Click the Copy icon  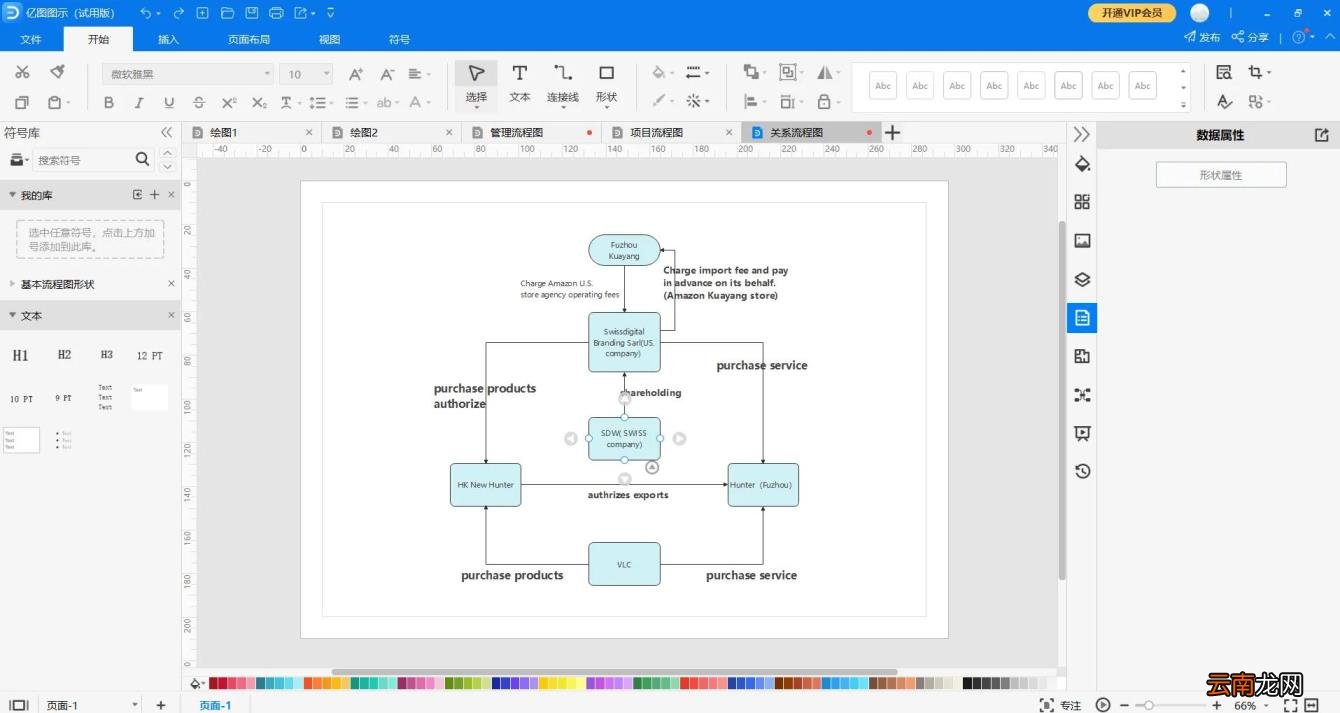[22, 102]
